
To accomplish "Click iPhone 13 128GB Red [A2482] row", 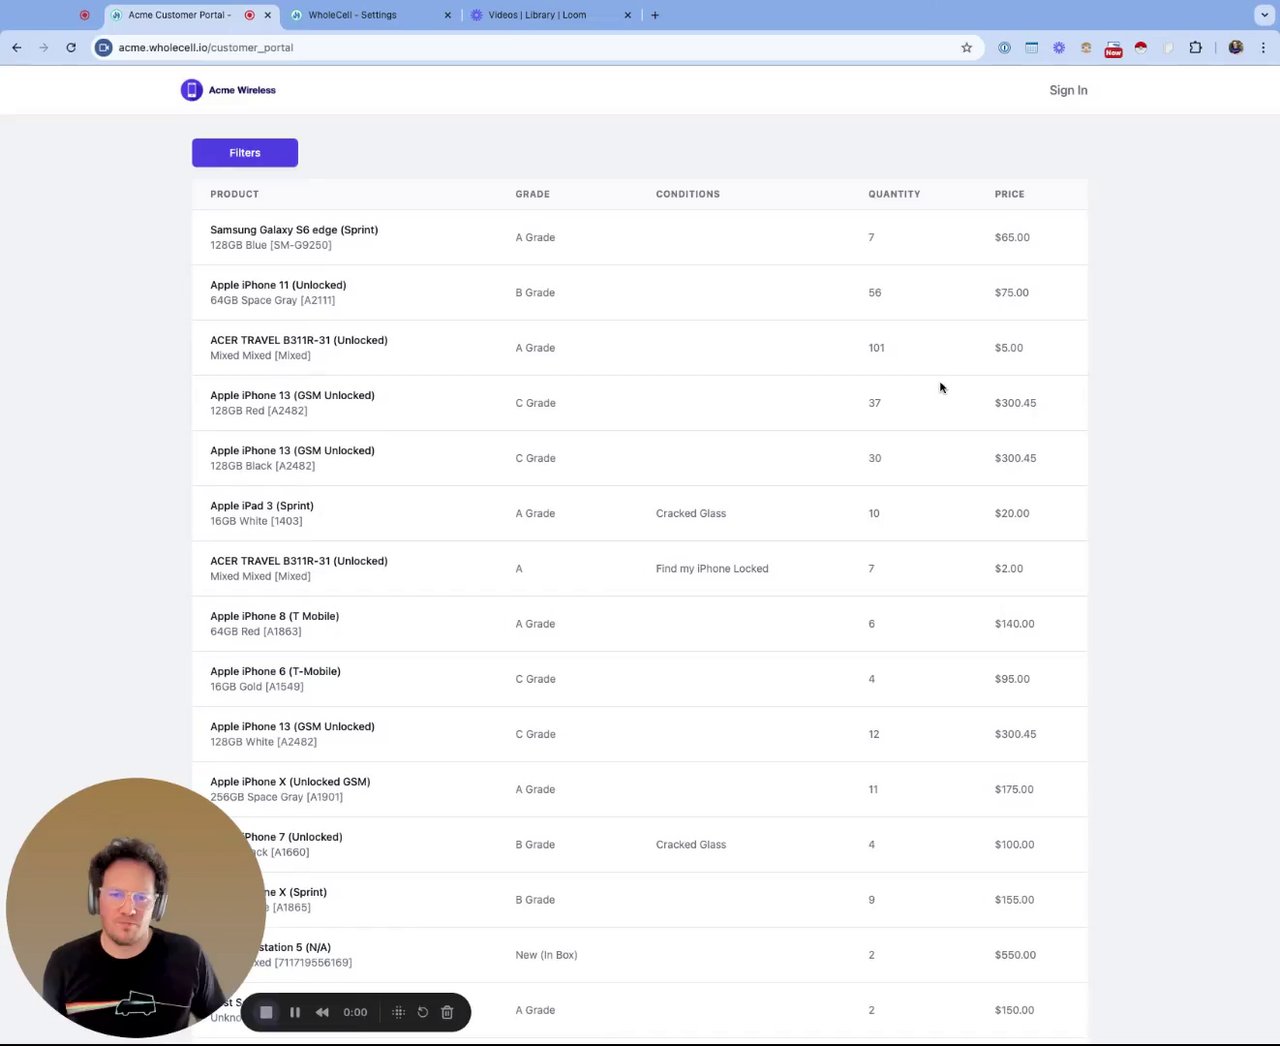I will point(639,403).
